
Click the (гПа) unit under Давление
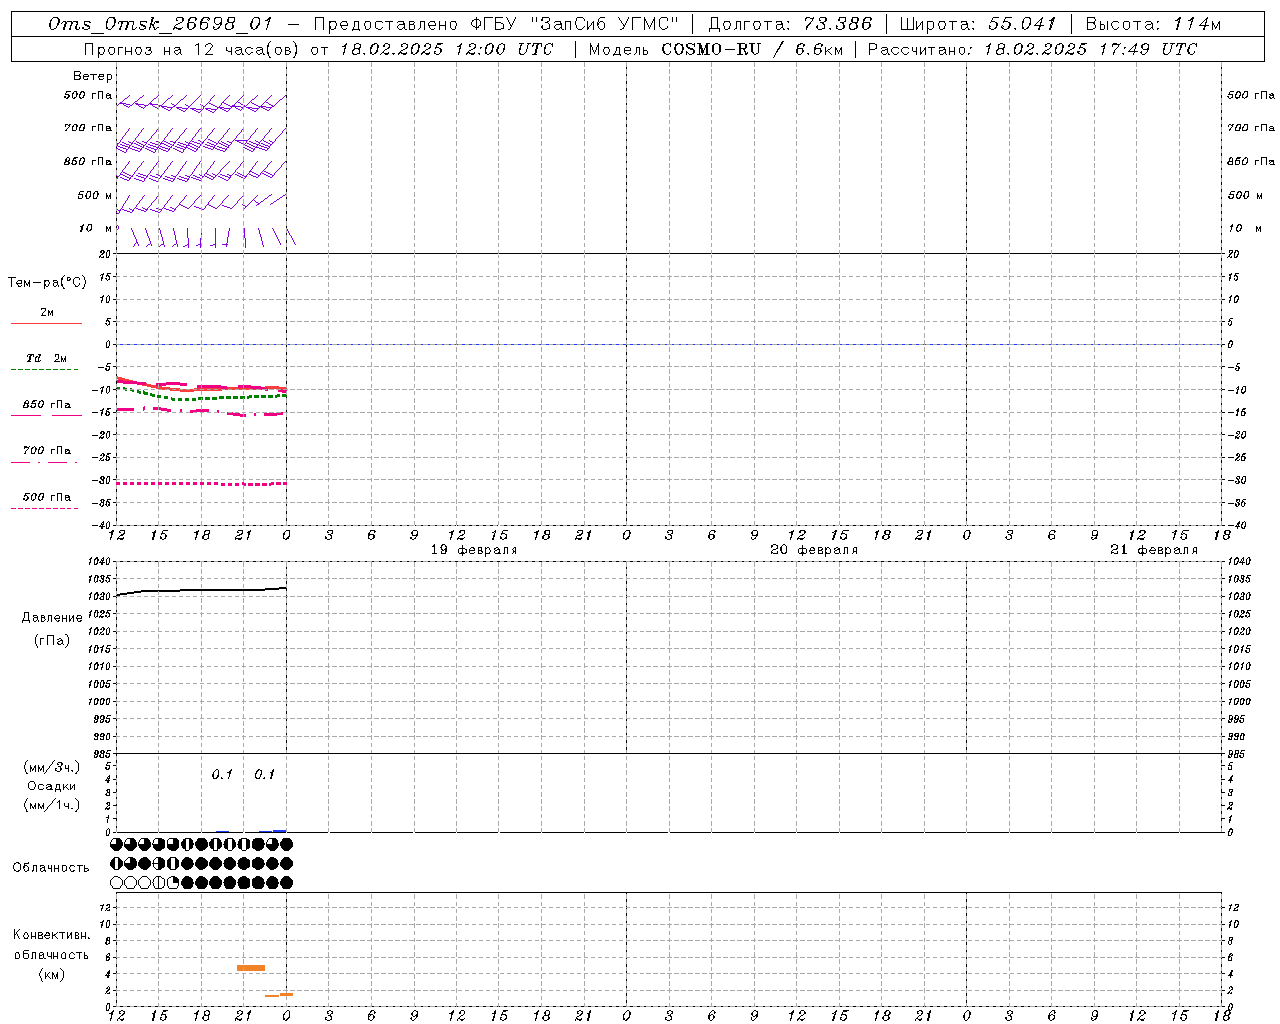(52, 641)
